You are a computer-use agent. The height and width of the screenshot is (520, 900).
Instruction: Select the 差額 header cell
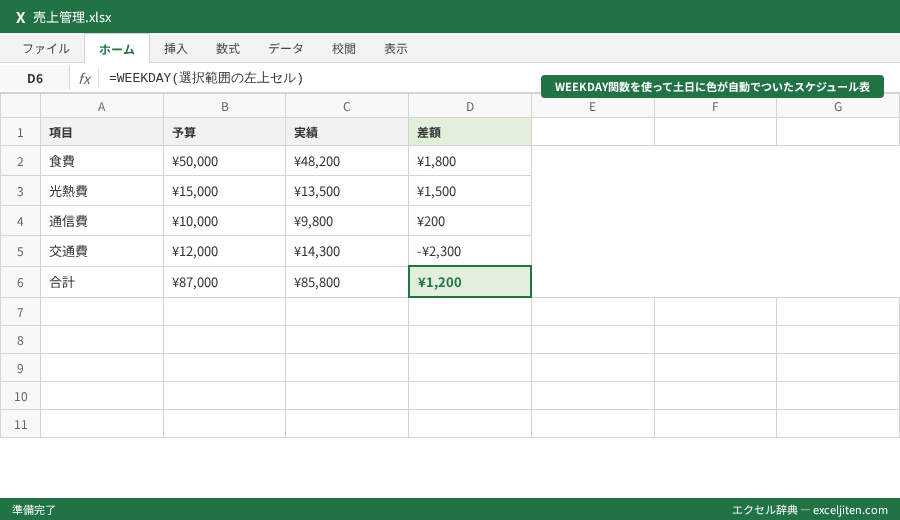[x=470, y=132]
